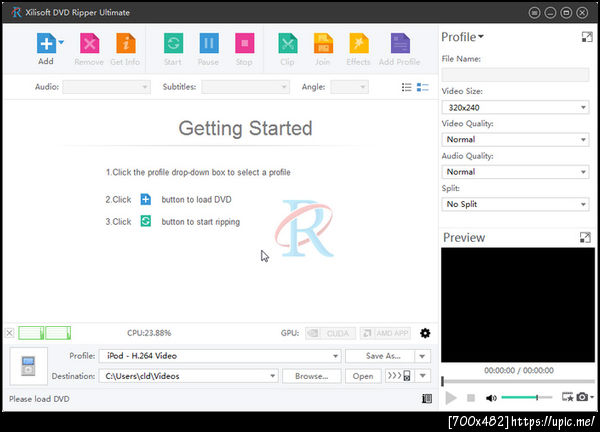This screenshot has height=432, width=600.
Task: Play the preview video
Action: tap(451, 398)
